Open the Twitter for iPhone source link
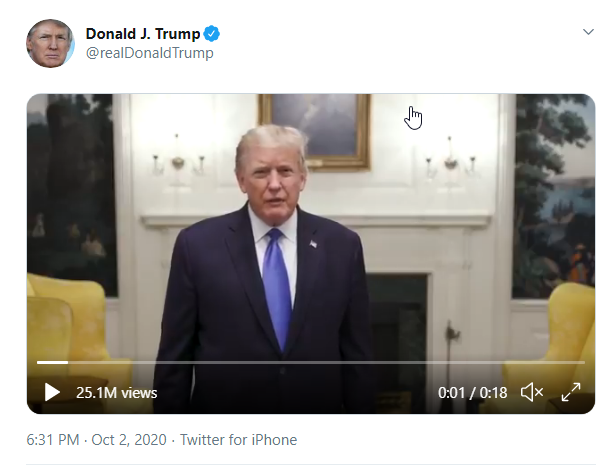 238,440
